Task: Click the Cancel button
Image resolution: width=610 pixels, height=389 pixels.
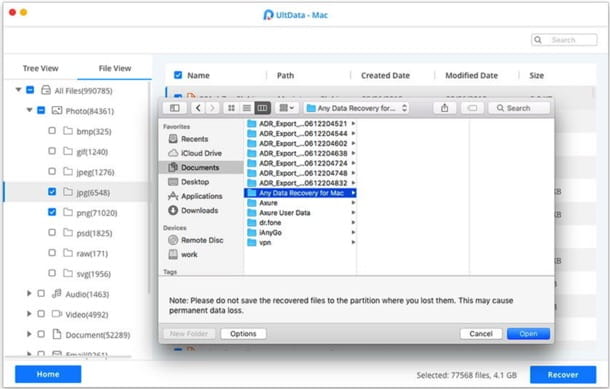Action: pyautogui.click(x=481, y=334)
